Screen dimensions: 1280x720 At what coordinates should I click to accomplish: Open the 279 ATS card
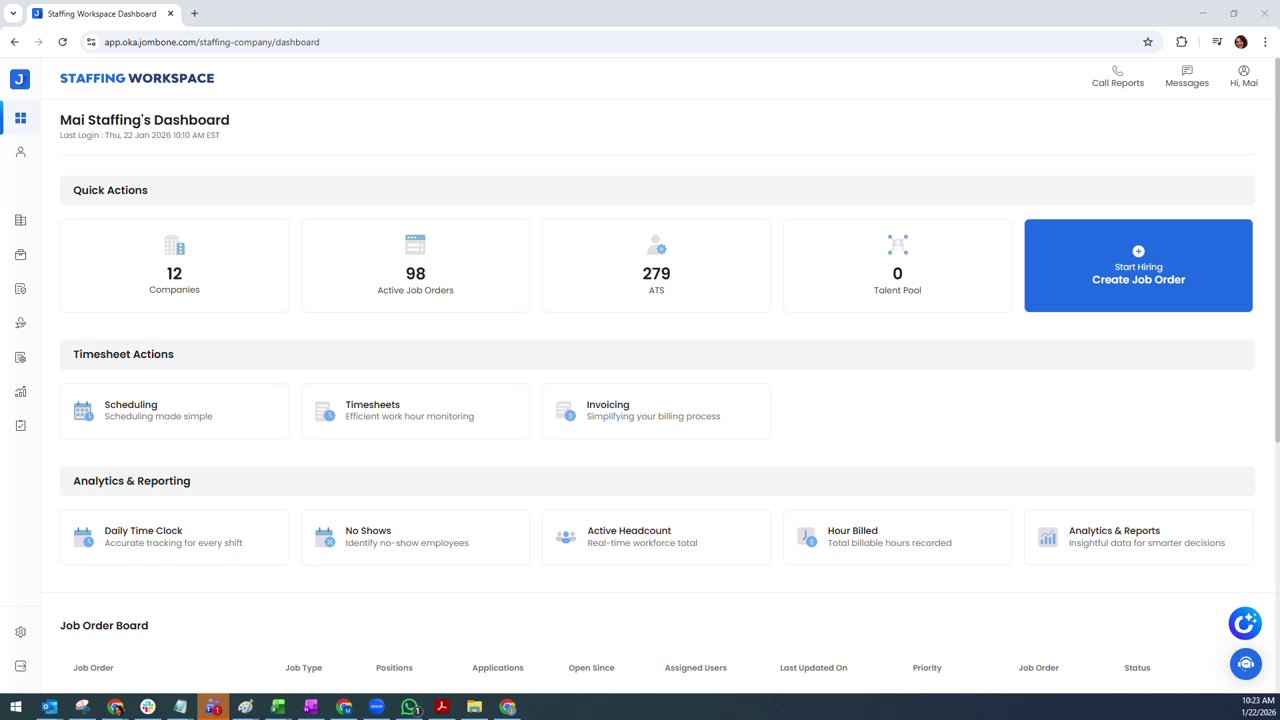coord(656,266)
